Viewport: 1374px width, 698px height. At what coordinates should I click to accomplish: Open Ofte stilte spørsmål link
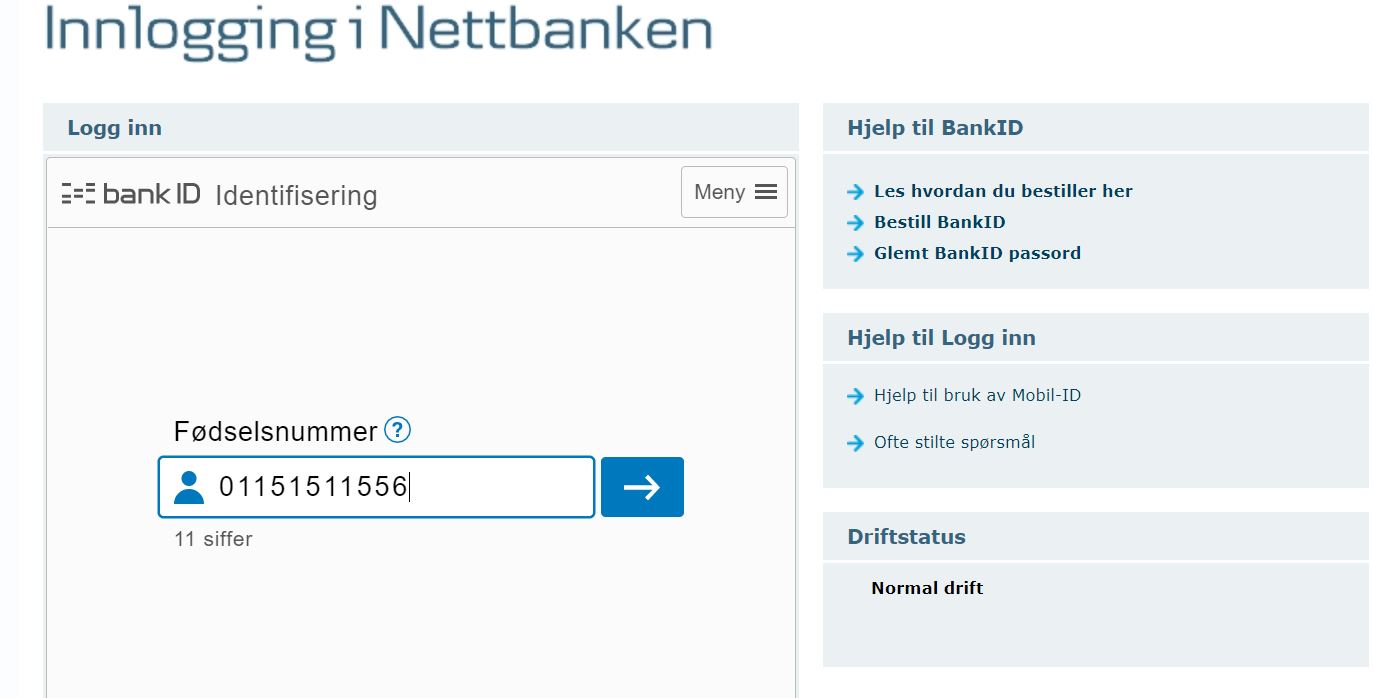point(954,442)
